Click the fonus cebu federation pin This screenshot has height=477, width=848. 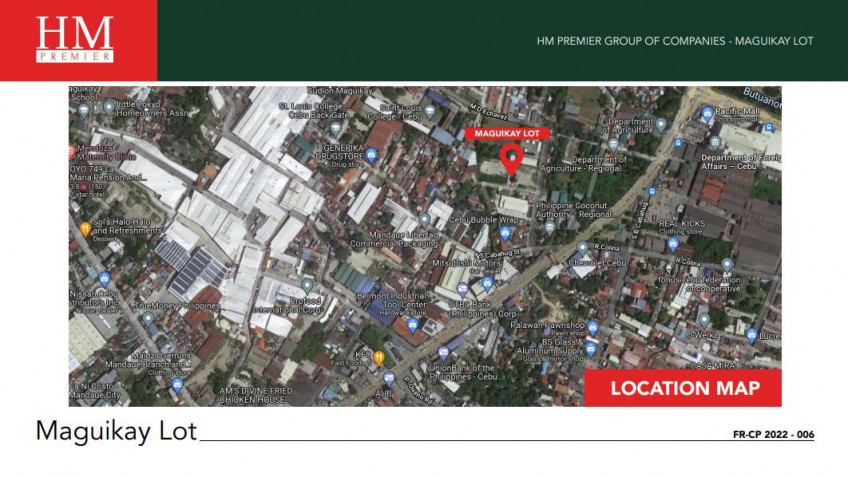point(727,265)
